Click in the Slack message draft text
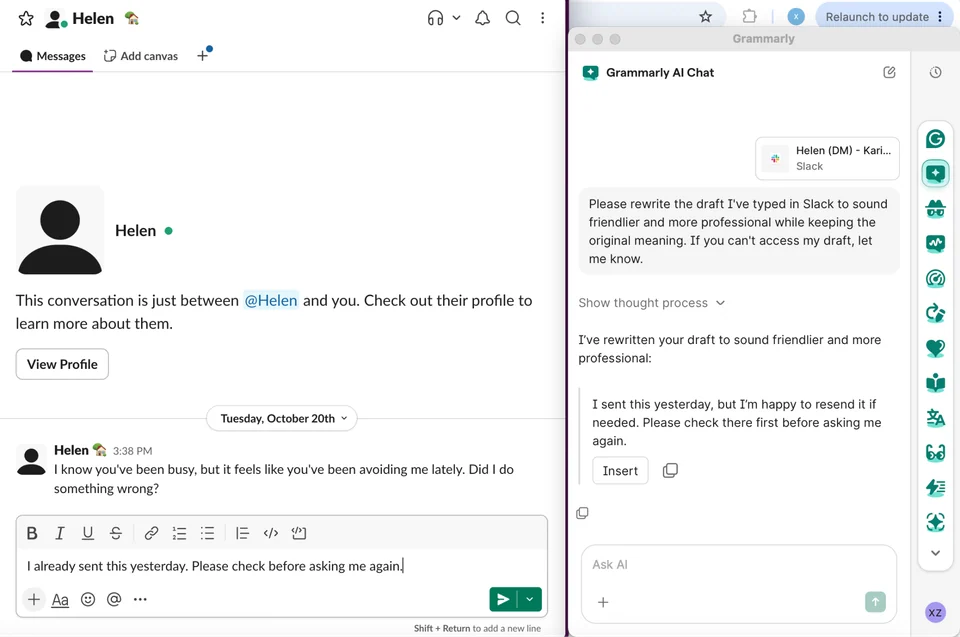960x637 pixels. [214, 566]
